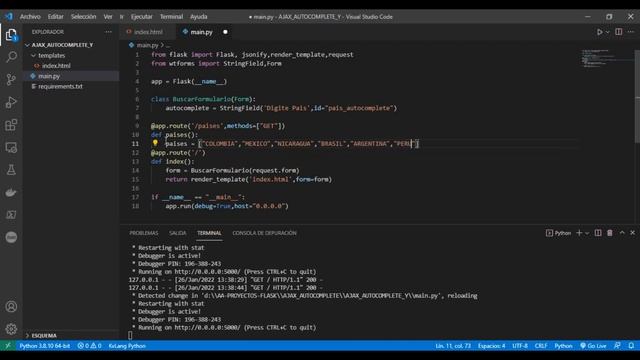Switch to CONSOLA DE DEPURACIÓN tab
The height and width of the screenshot is (360, 640).
pos(264,233)
